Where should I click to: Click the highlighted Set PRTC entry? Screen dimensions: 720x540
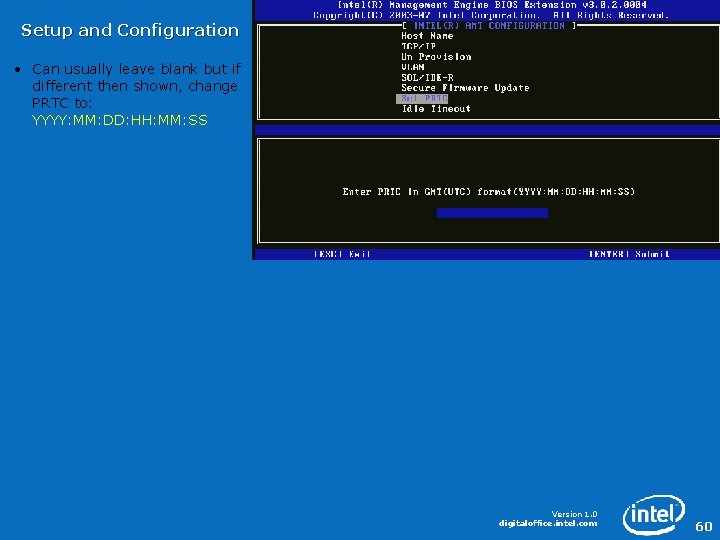point(422,99)
